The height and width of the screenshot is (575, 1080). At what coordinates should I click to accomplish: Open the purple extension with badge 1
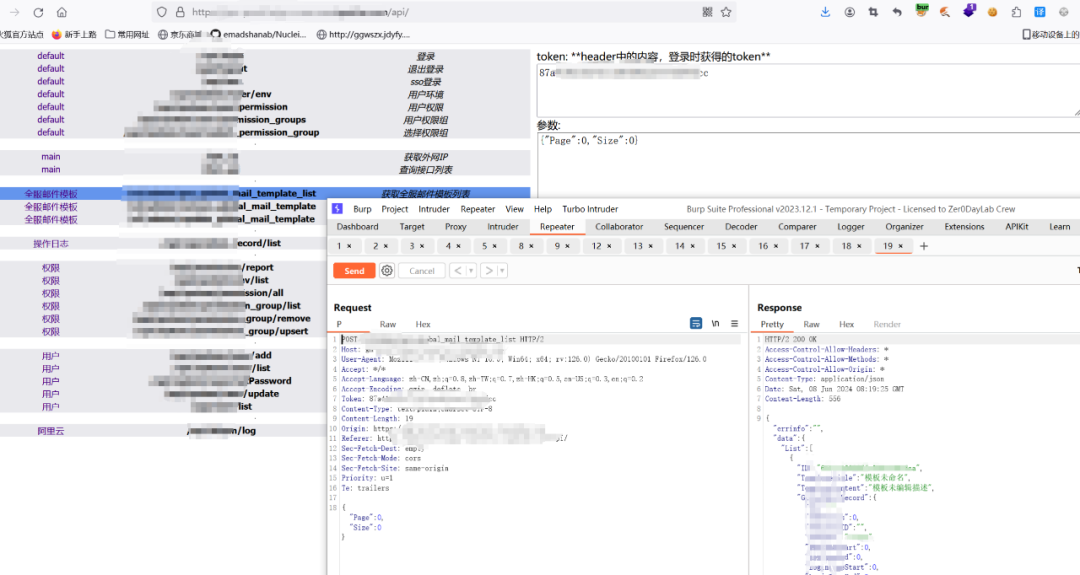click(x=969, y=11)
